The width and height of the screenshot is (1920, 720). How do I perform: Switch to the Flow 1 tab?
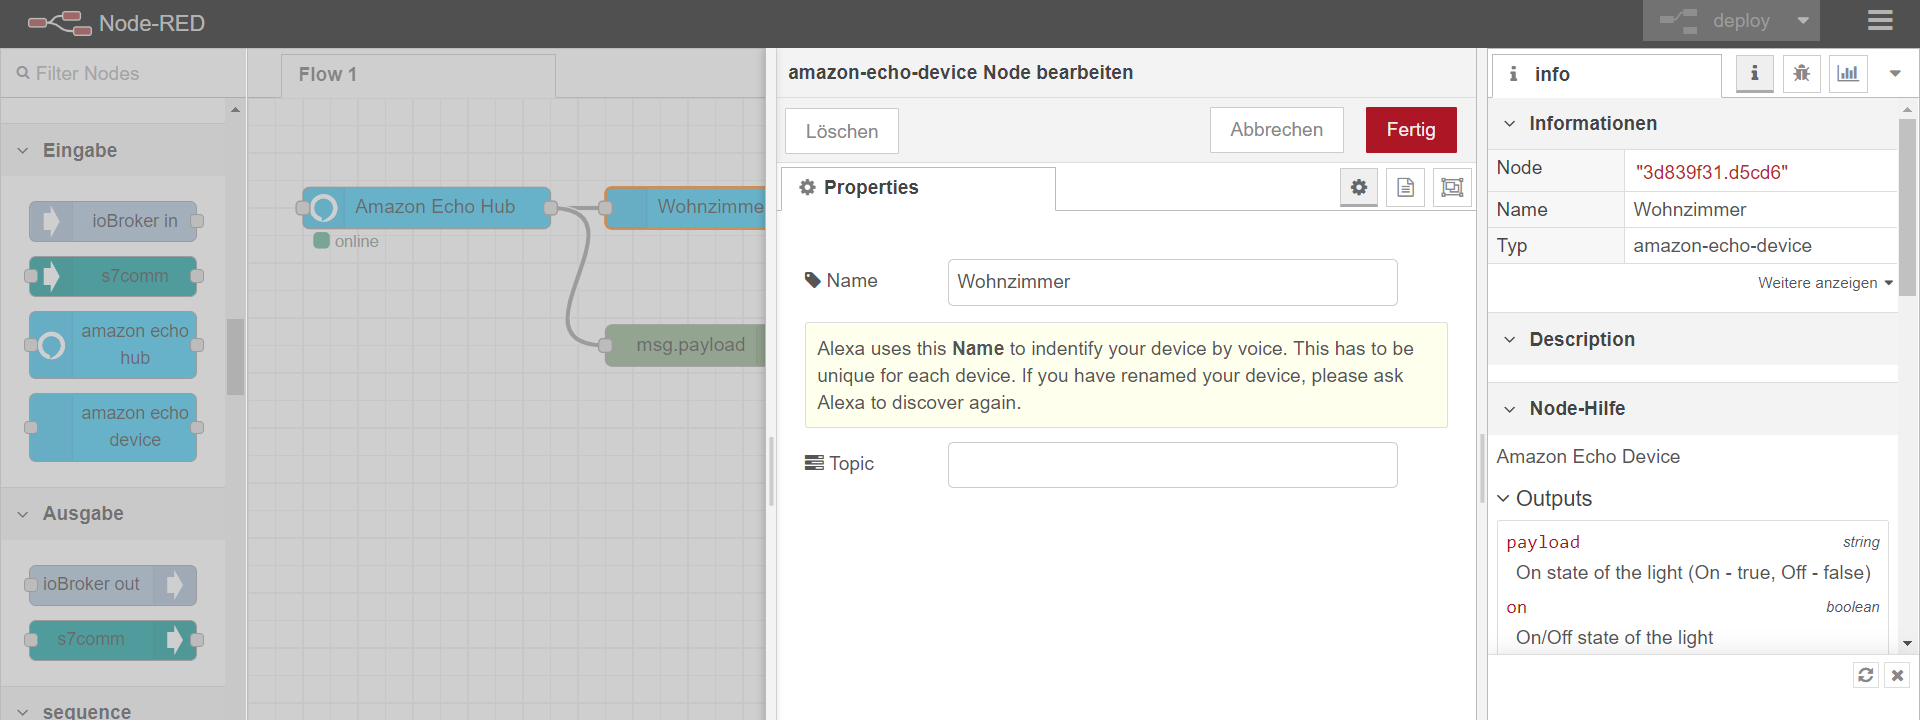417,75
